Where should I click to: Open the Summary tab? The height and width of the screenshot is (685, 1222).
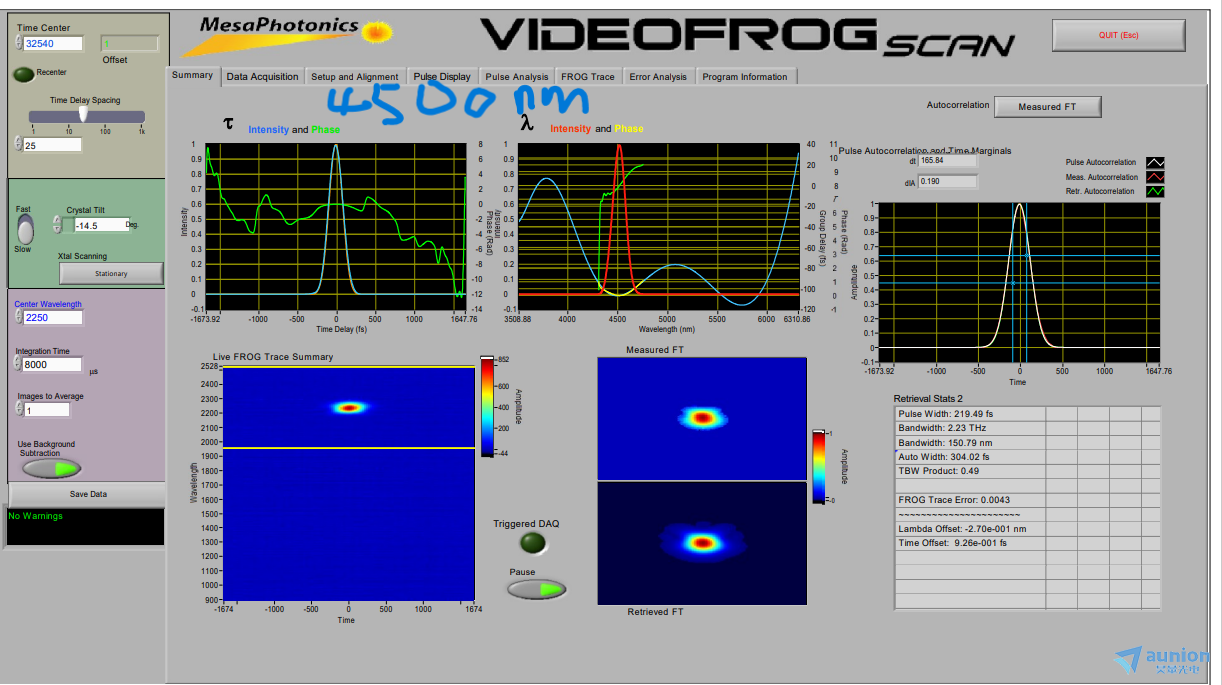pos(192,75)
